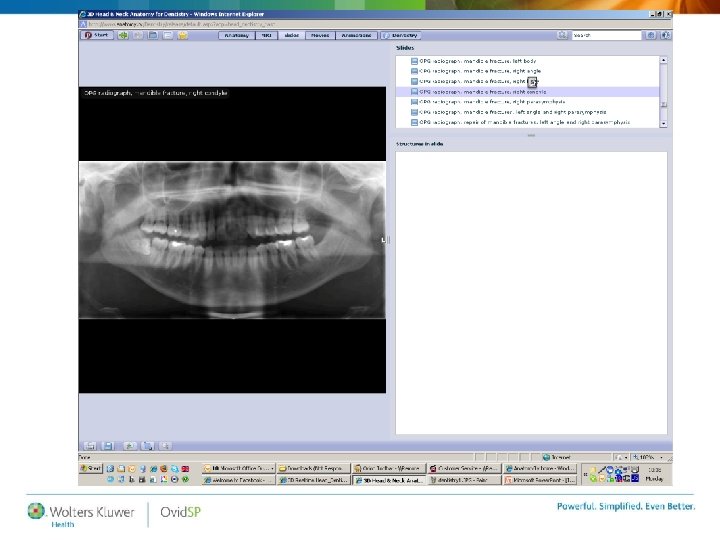Switch to the Animations tab

(356, 35)
